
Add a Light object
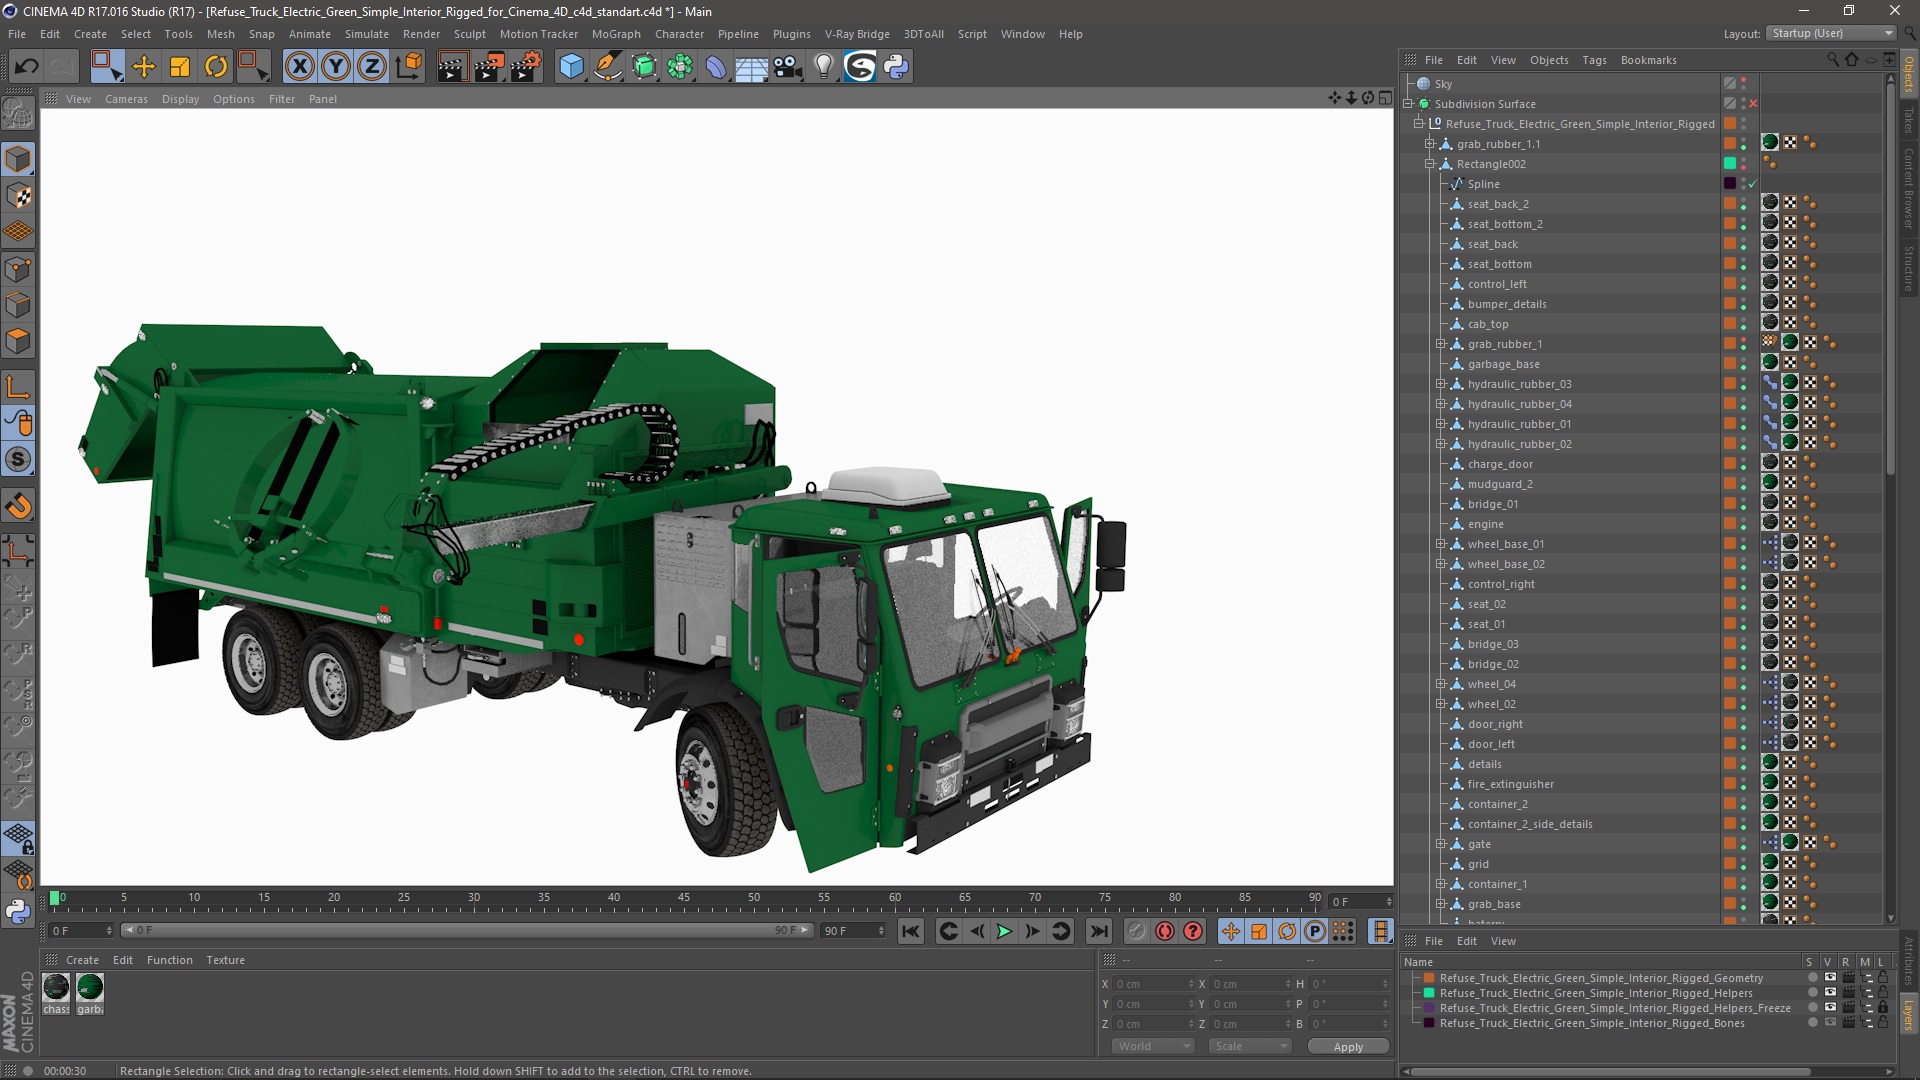coord(823,67)
